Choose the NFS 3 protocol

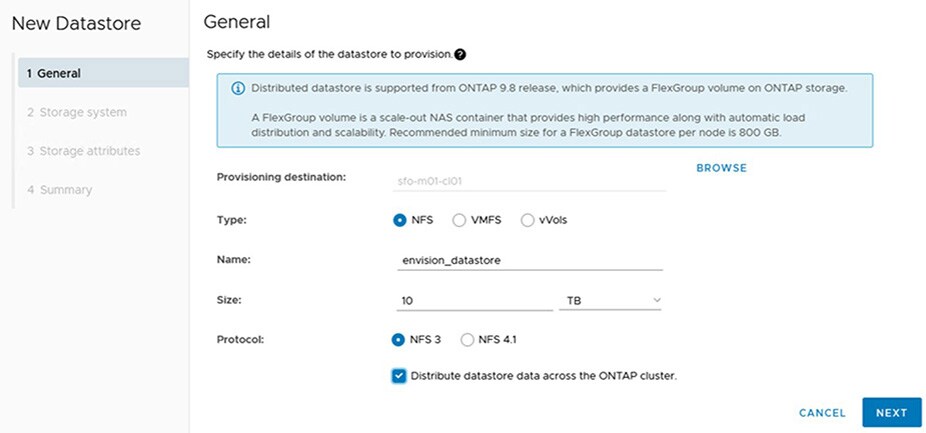tap(400, 340)
